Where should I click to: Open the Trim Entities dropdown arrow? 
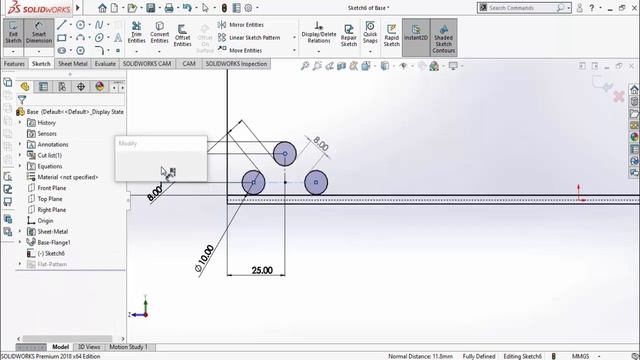(136, 51)
